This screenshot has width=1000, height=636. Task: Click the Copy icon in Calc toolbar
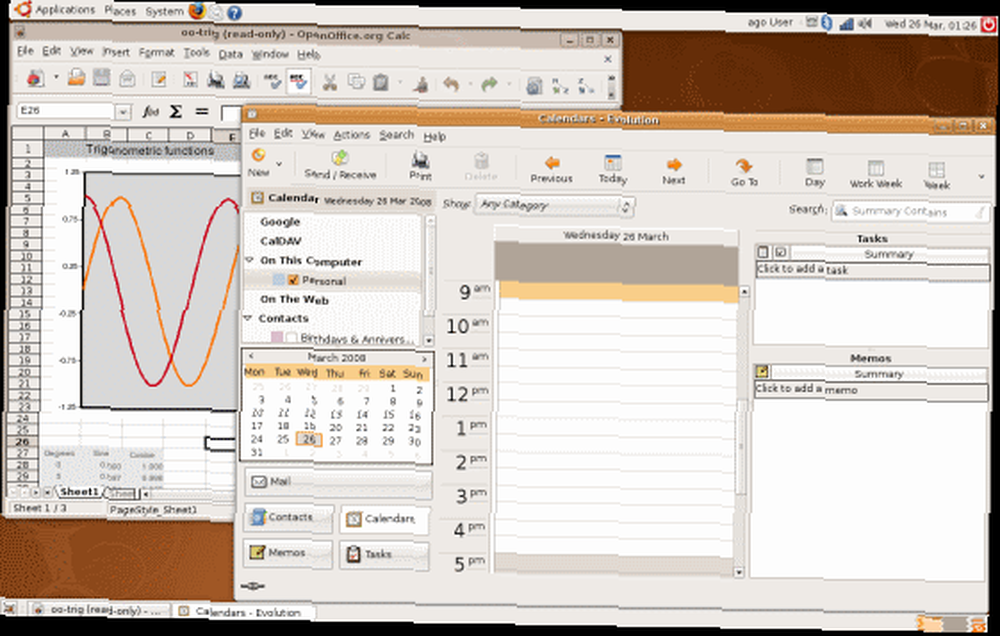click(355, 82)
